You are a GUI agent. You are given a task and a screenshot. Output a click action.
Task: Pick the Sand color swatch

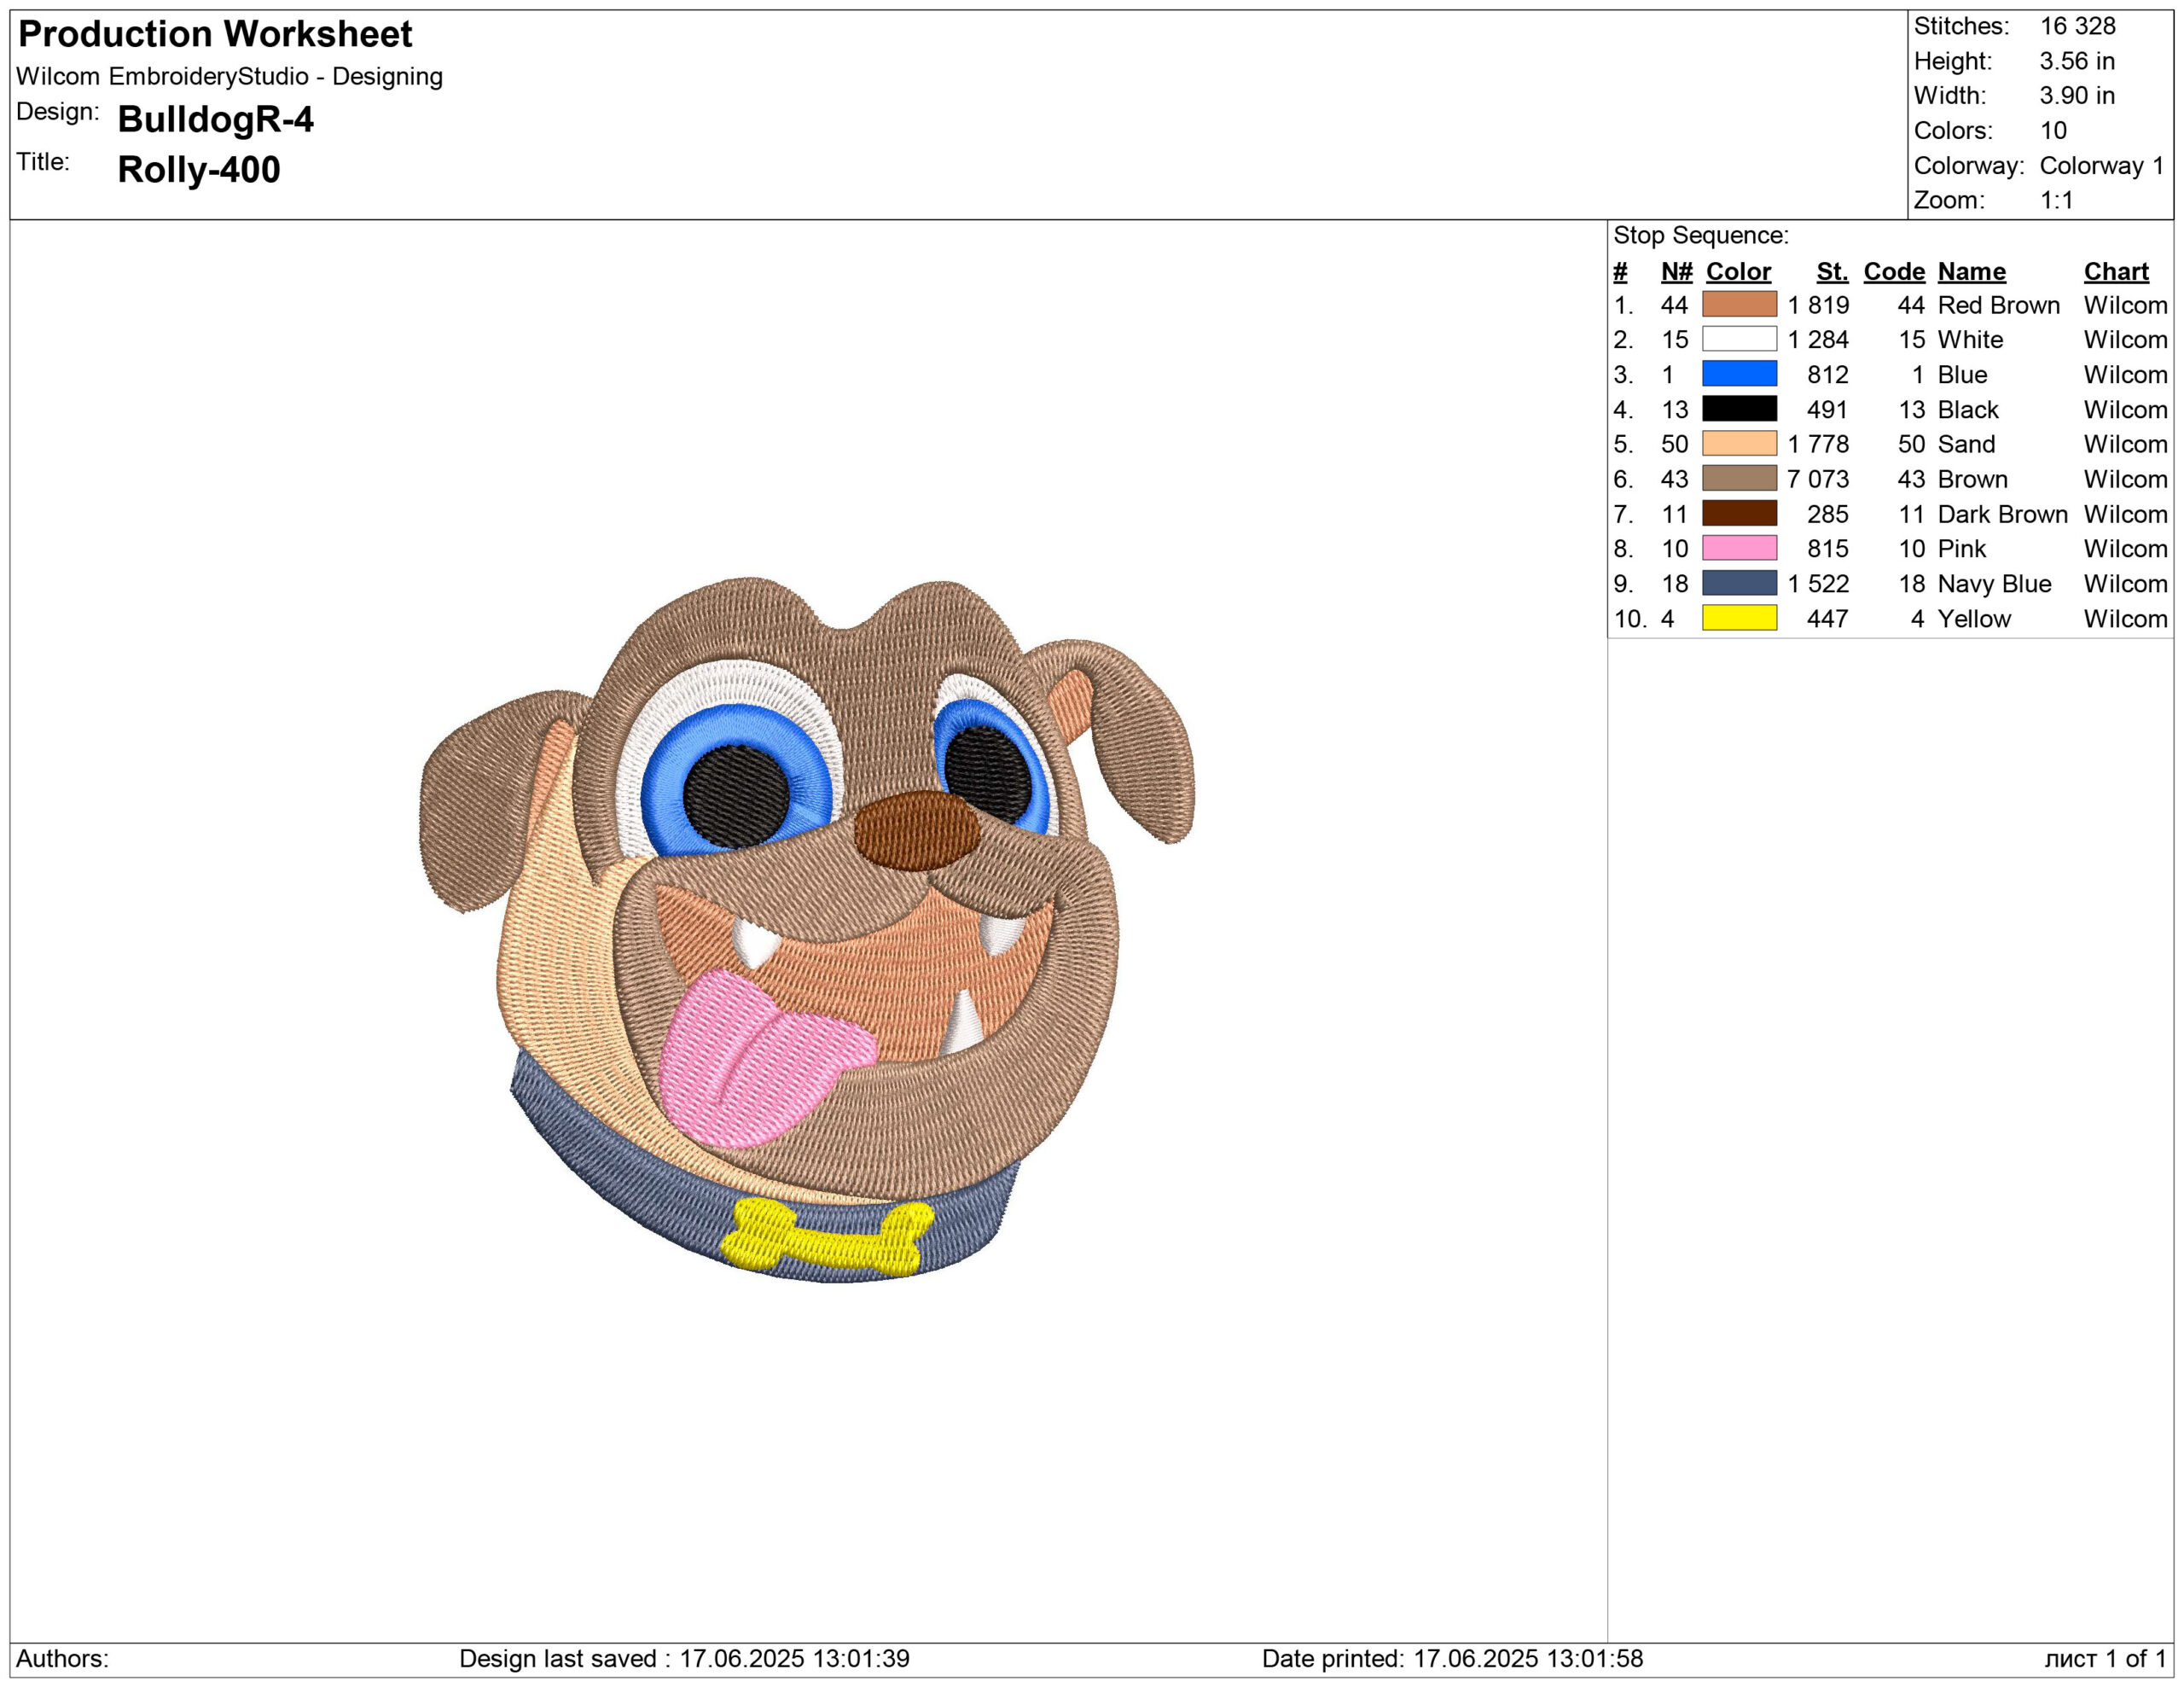(x=1739, y=443)
